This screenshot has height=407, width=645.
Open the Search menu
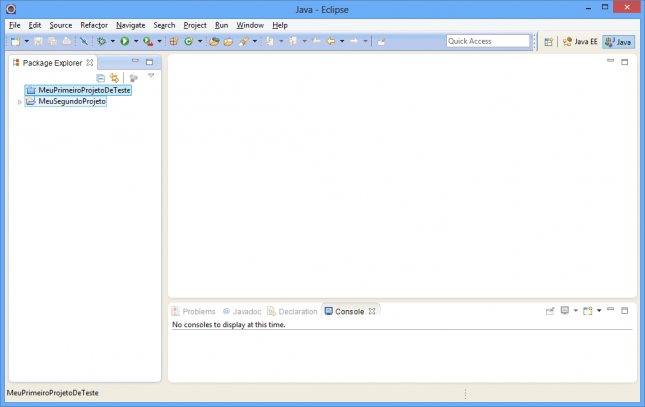164,25
